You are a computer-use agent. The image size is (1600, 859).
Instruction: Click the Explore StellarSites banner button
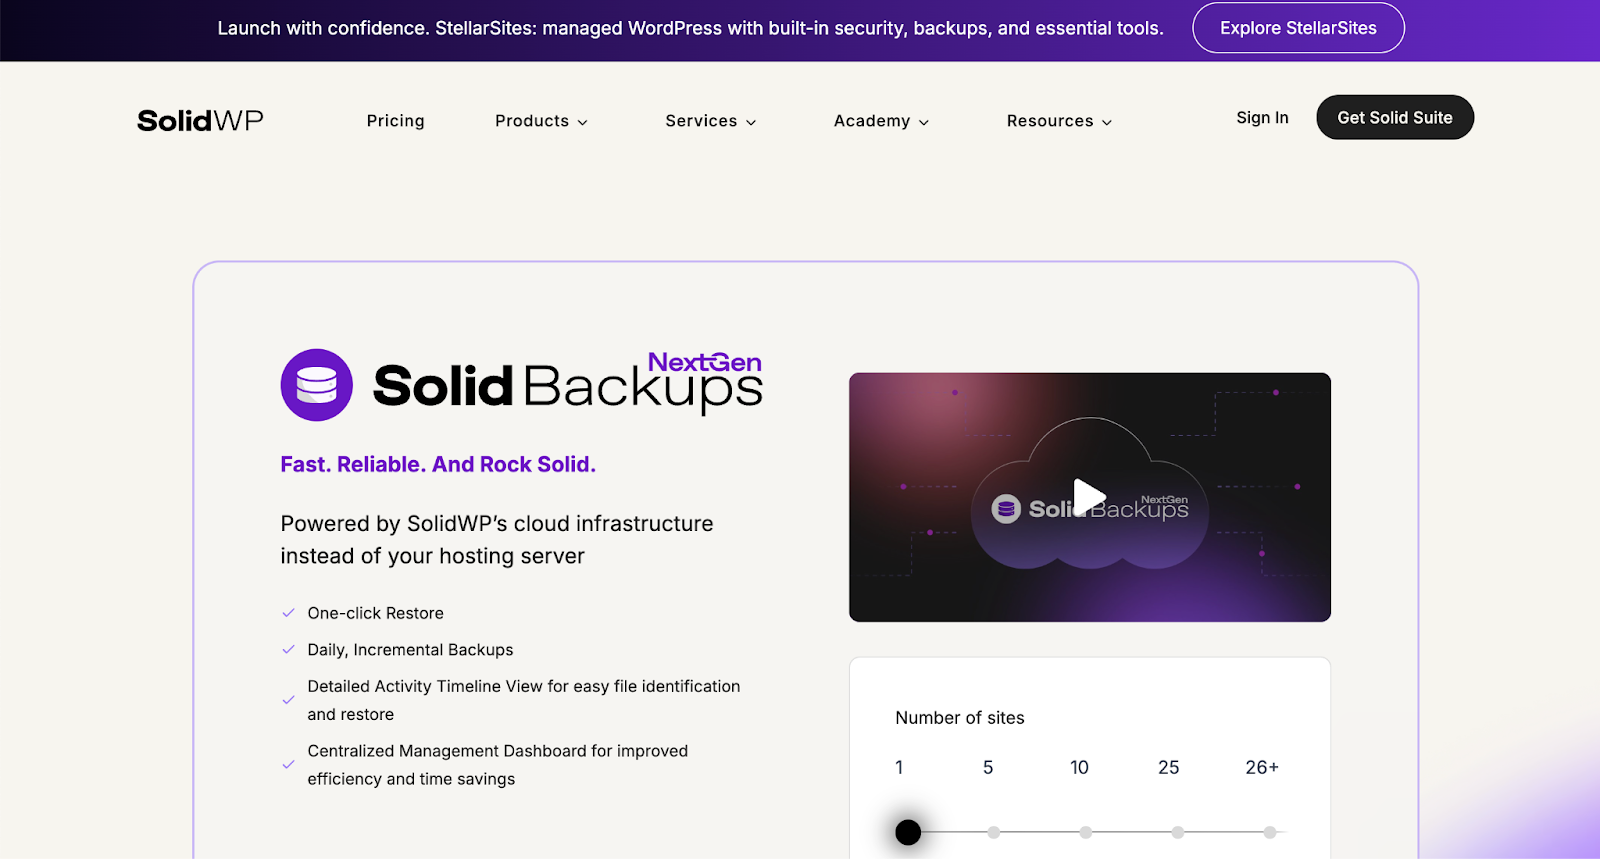(x=1298, y=28)
